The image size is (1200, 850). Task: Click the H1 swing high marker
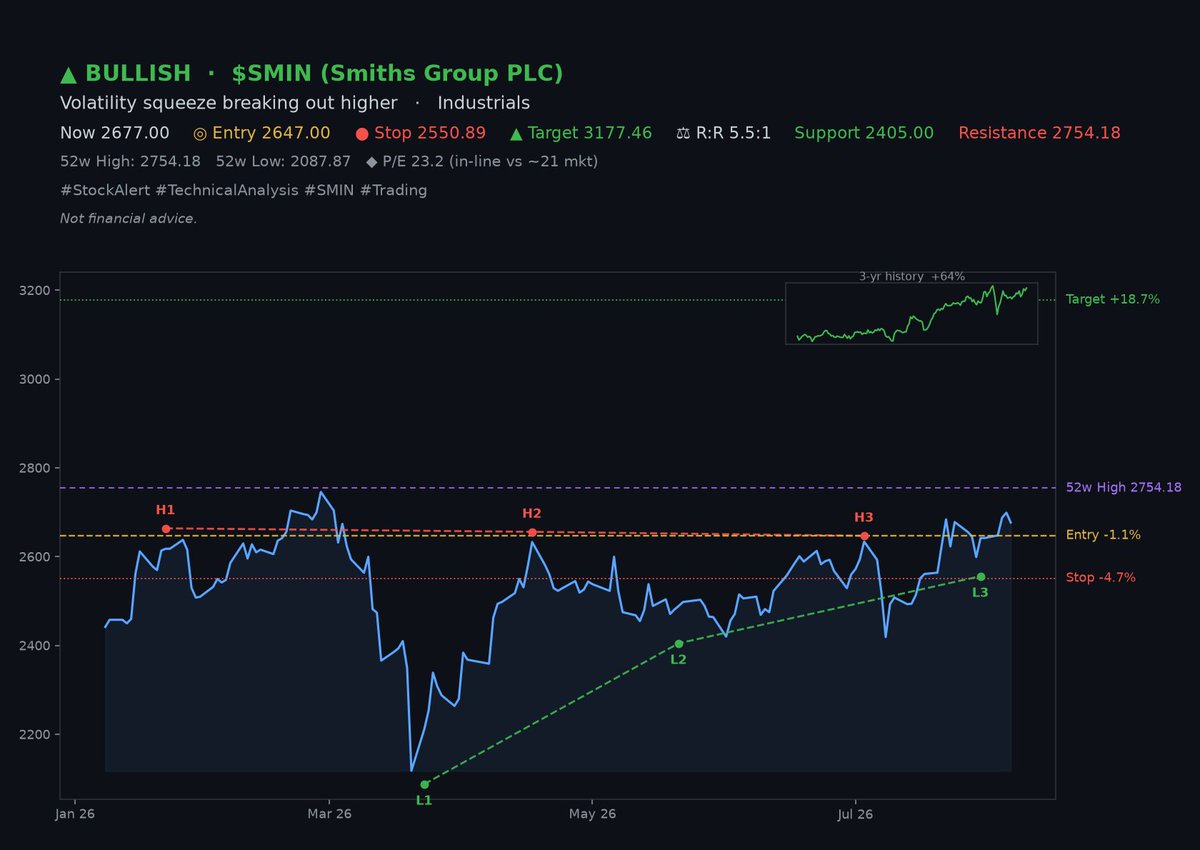[x=166, y=528]
